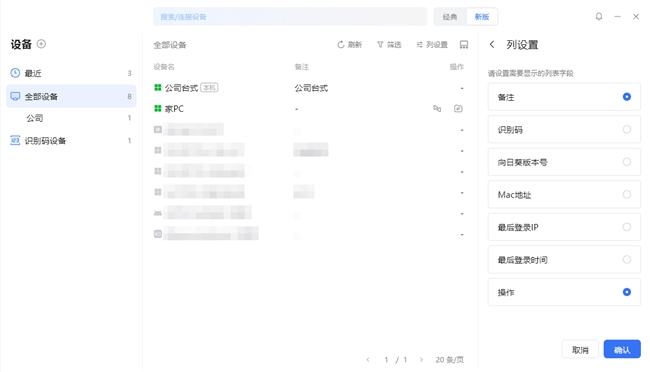Disable the 备注 column option
The height and width of the screenshot is (372, 650).
[x=564, y=97]
